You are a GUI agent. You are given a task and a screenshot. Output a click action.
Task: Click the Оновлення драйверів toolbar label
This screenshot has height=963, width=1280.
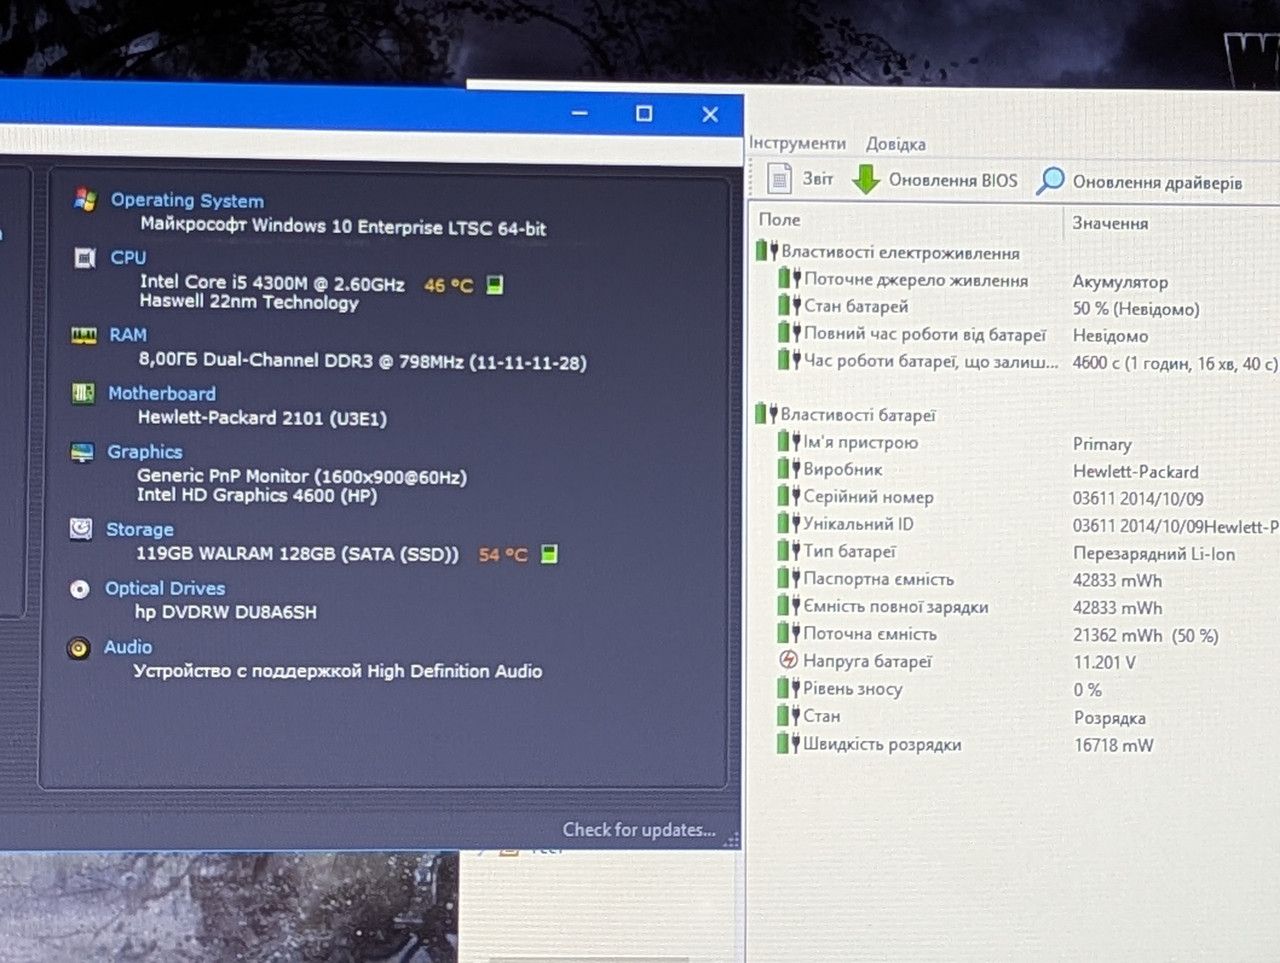(x=1158, y=182)
